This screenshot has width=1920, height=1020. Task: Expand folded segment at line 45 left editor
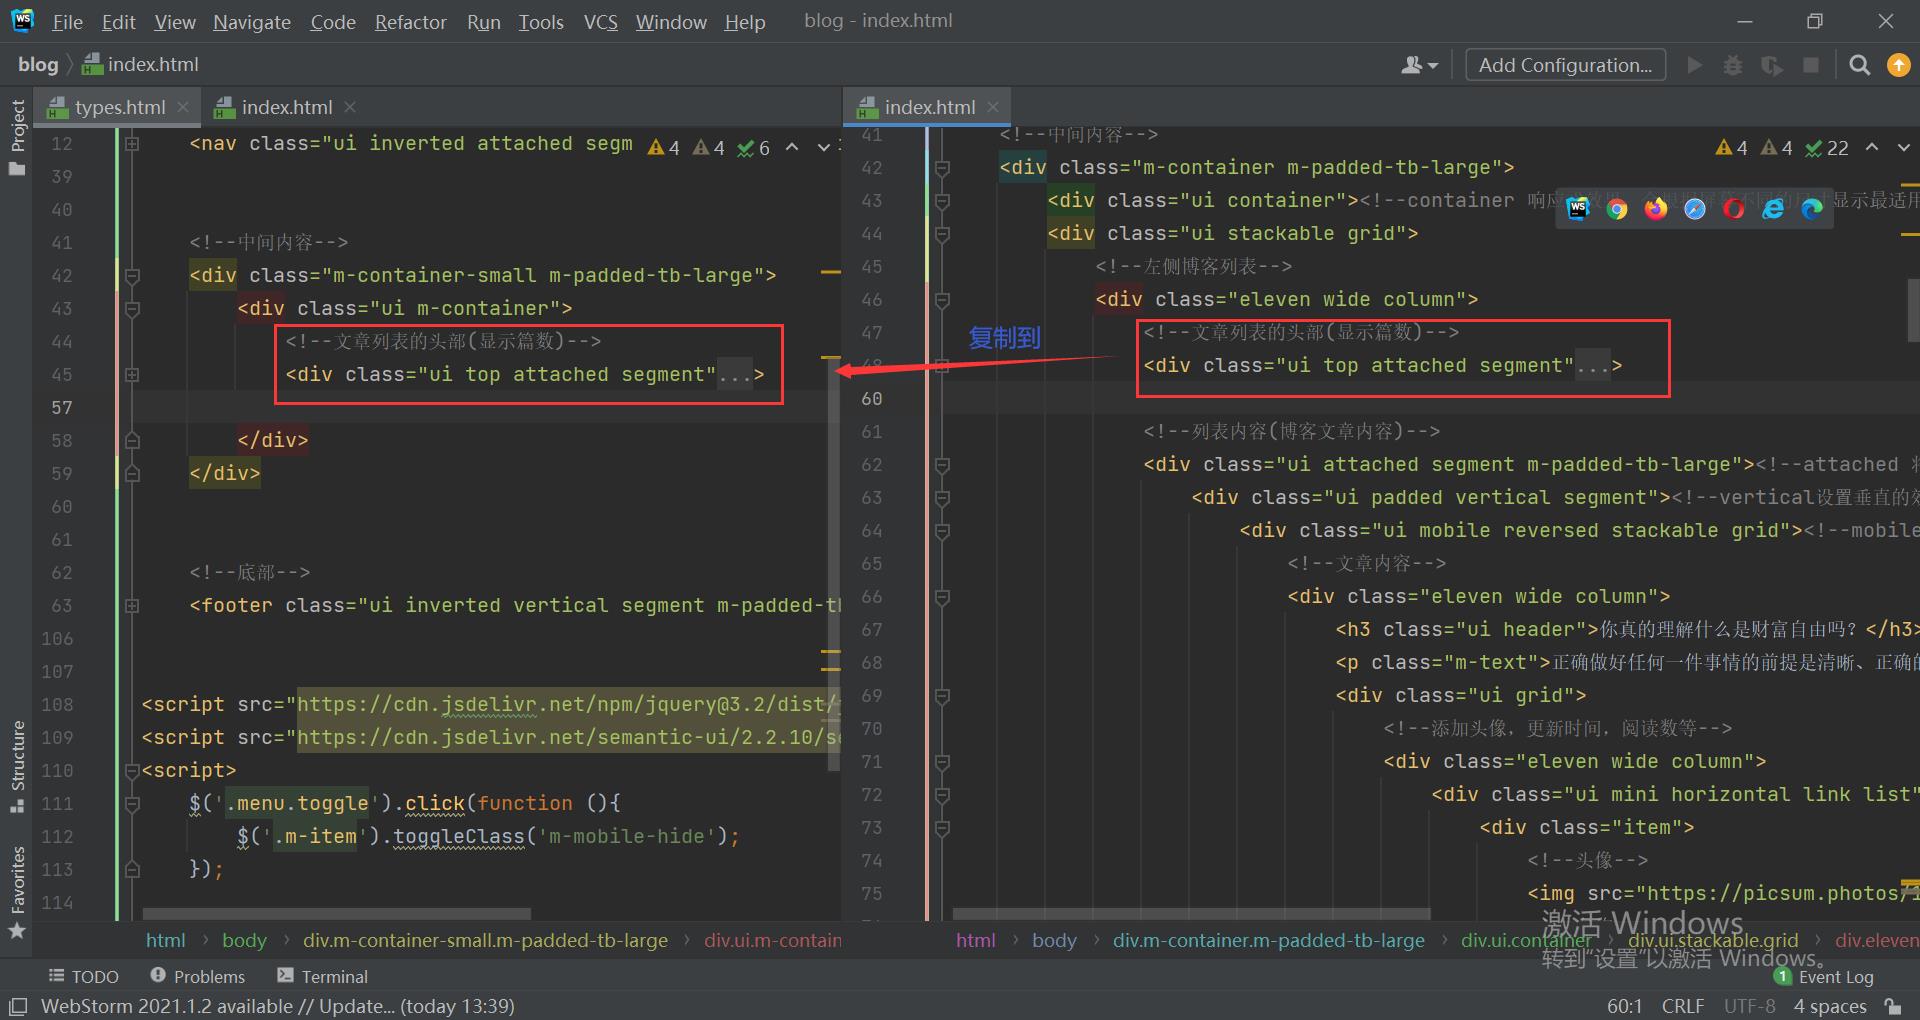[x=132, y=375]
